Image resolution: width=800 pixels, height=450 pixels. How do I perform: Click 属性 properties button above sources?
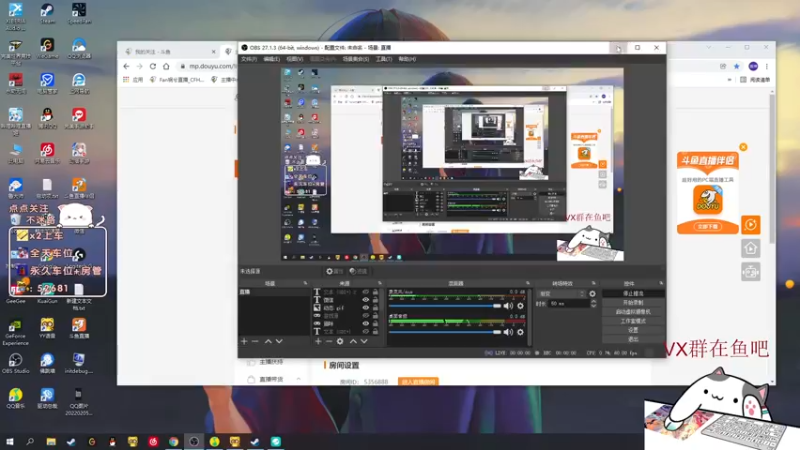click(x=335, y=271)
